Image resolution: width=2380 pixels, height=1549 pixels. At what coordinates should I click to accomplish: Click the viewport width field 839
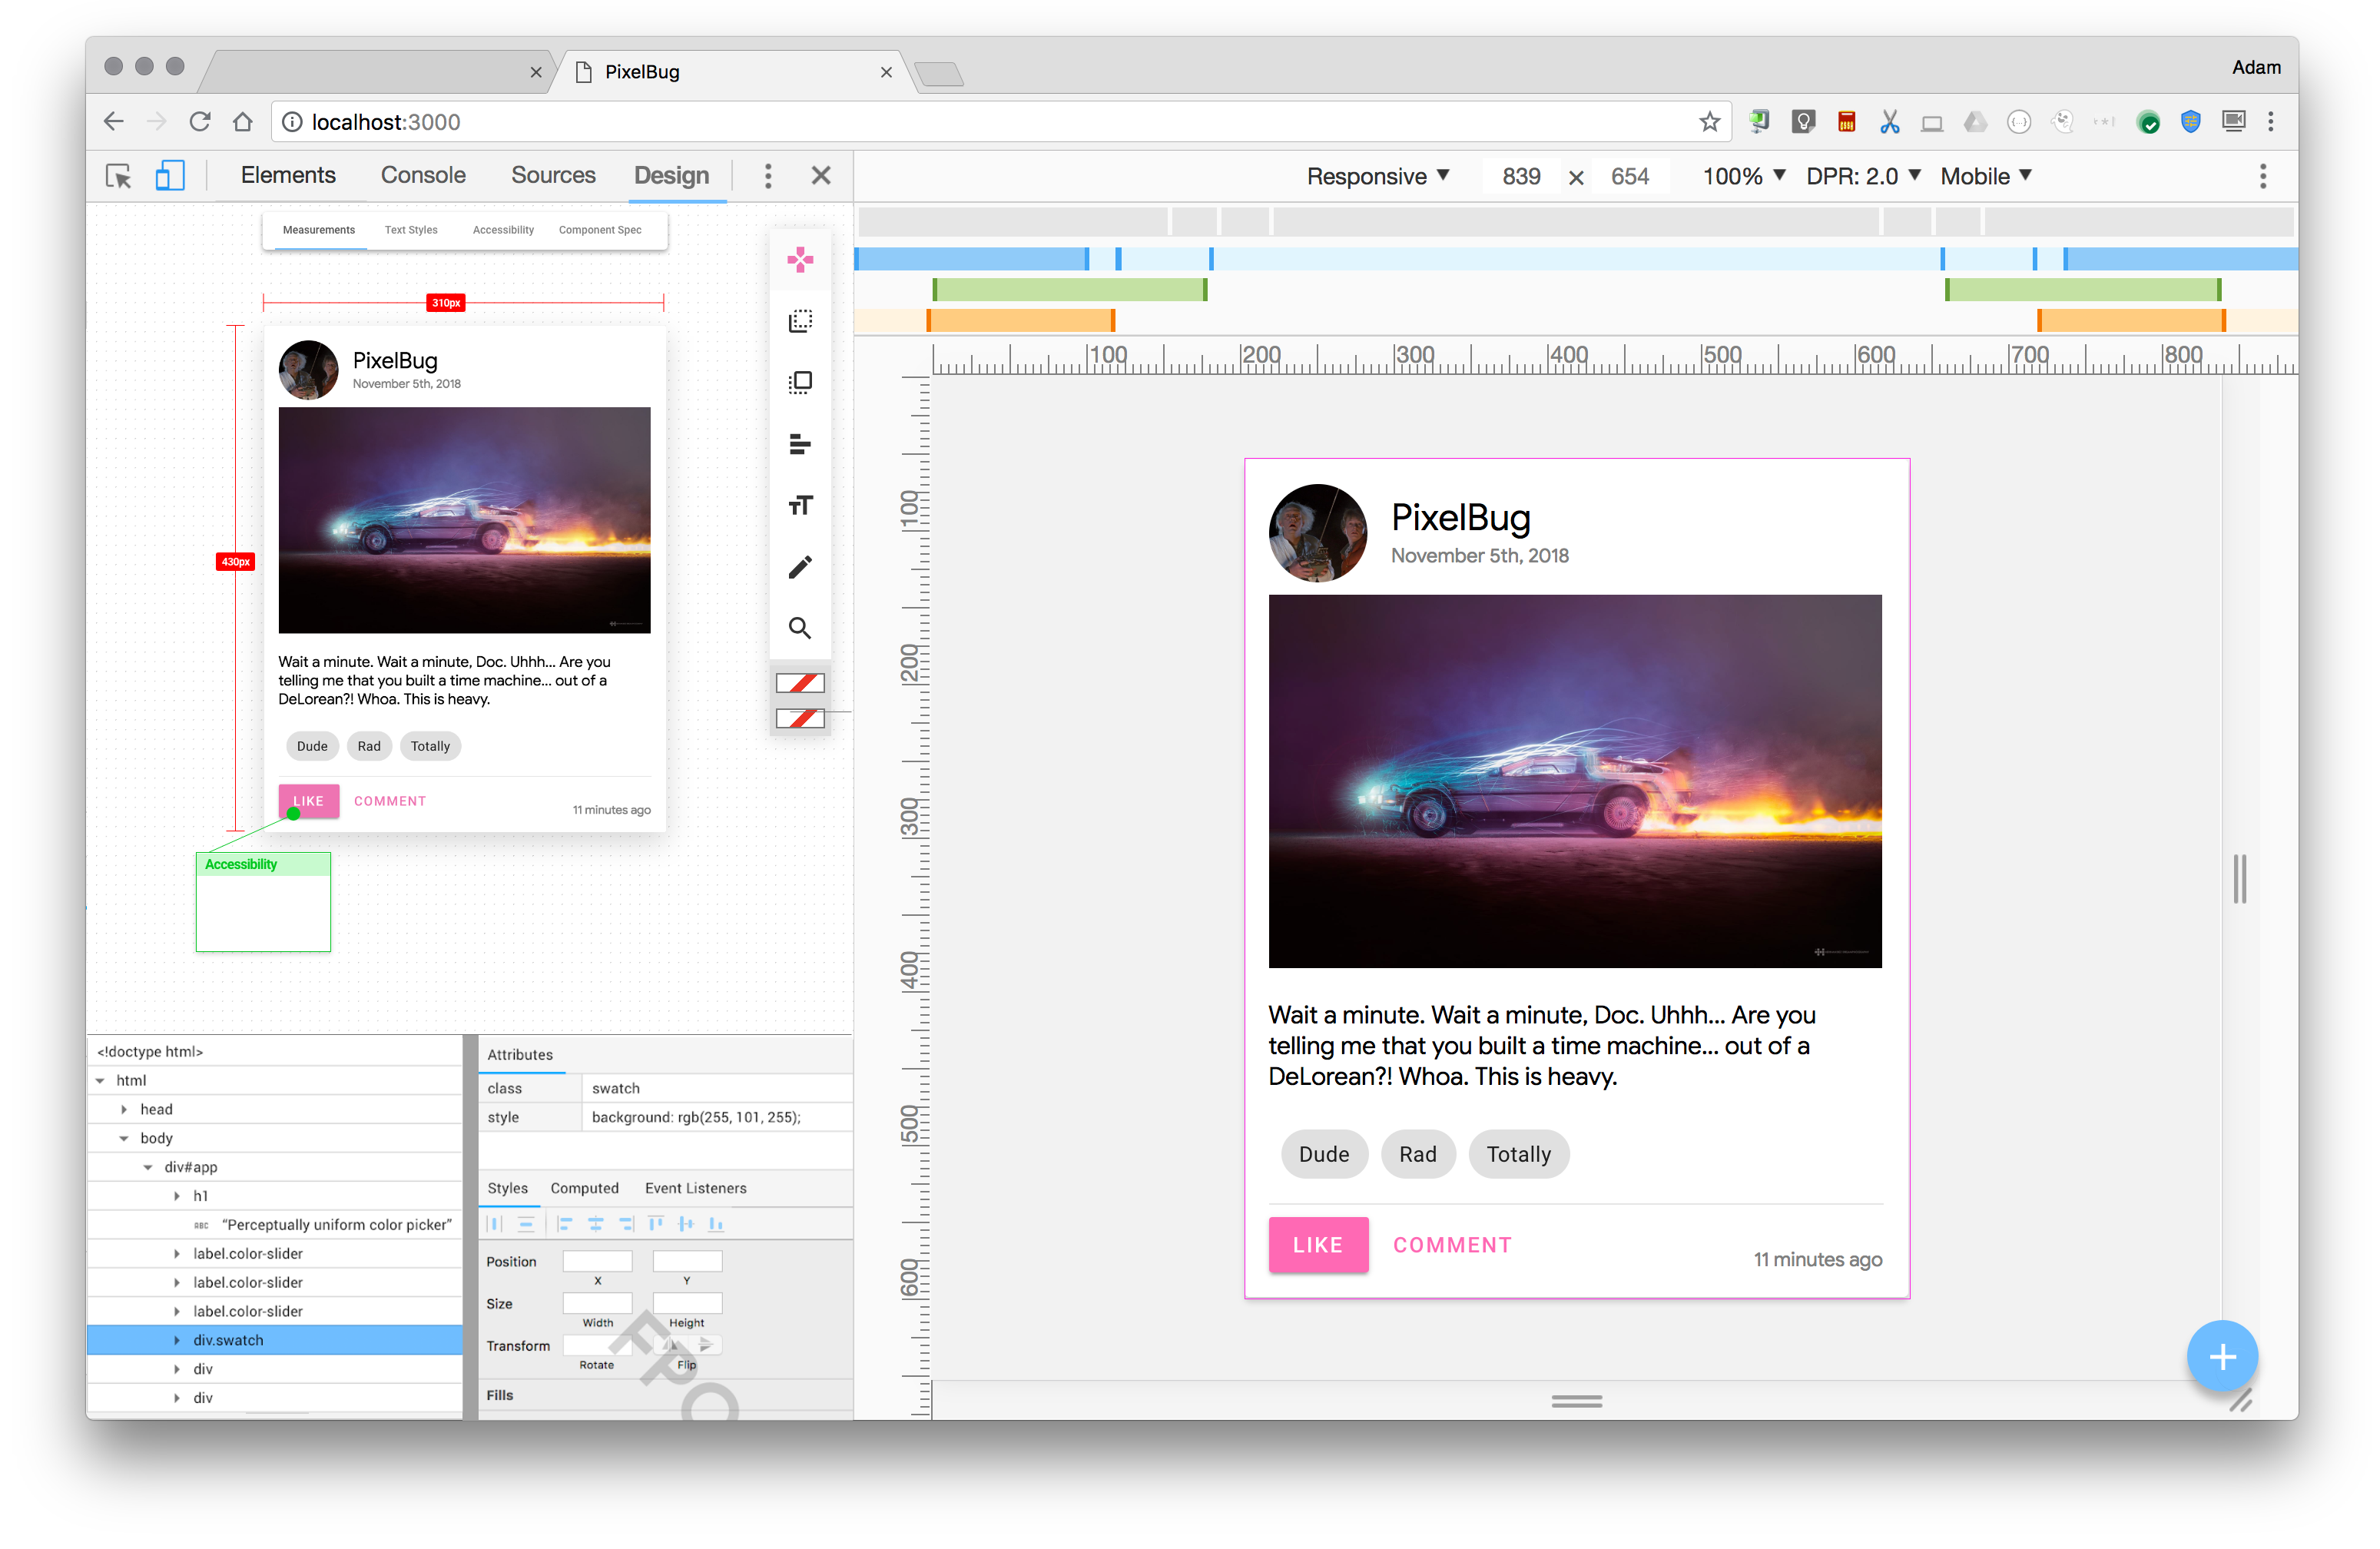coord(1521,176)
